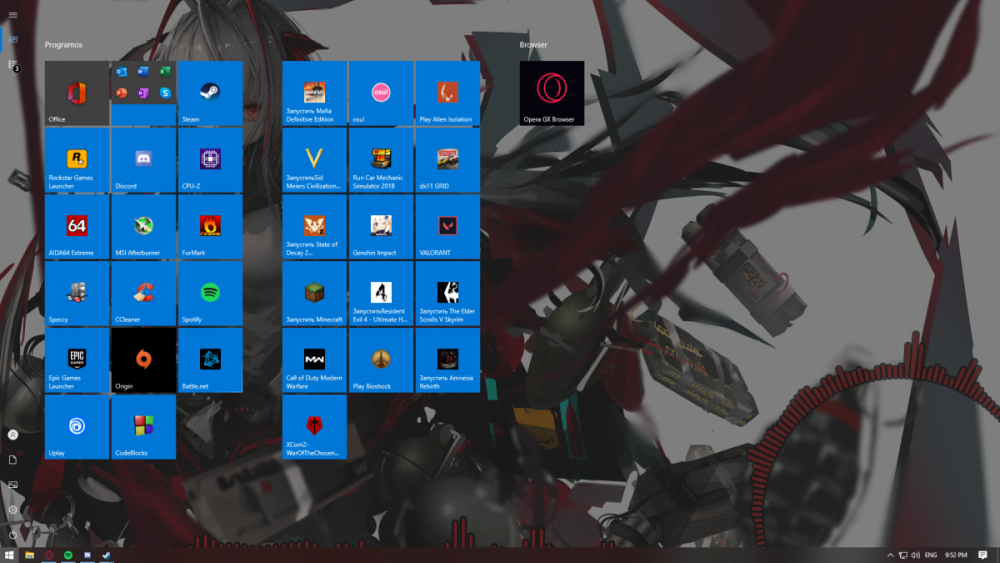1000x563 pixels.
Task: Open the Origin tile
Action: pos(143,361)
